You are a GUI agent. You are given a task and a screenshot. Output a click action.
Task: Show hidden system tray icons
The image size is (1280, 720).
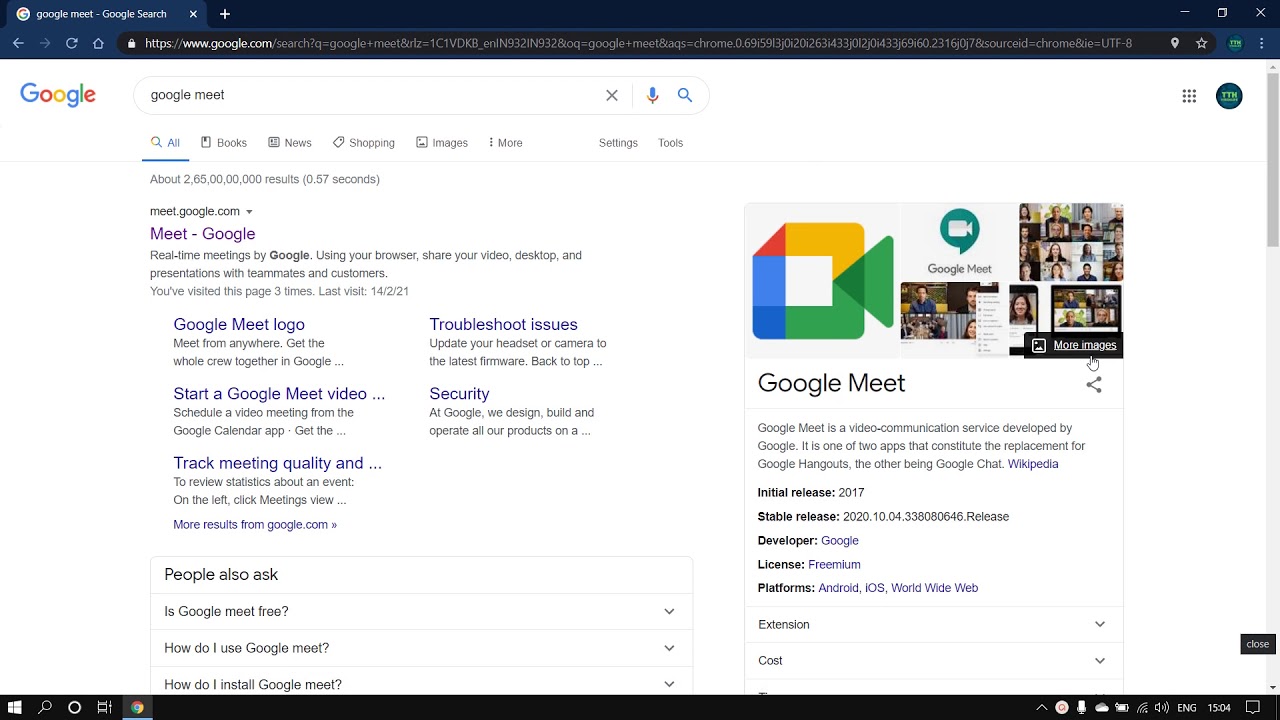[x=1041, y=708]
